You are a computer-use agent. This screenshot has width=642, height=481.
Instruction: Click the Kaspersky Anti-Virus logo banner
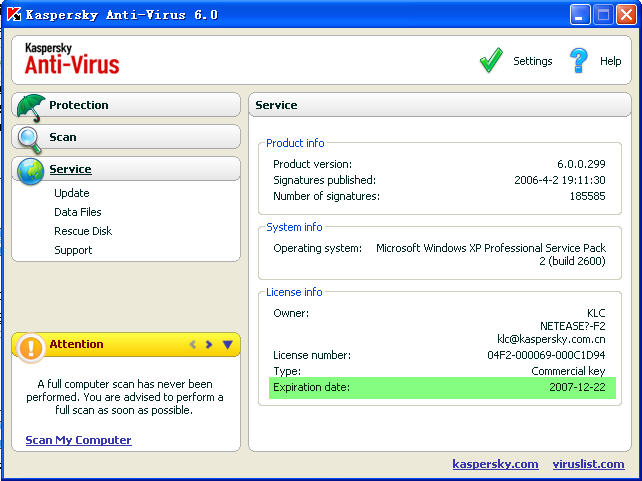coord(72,59)
